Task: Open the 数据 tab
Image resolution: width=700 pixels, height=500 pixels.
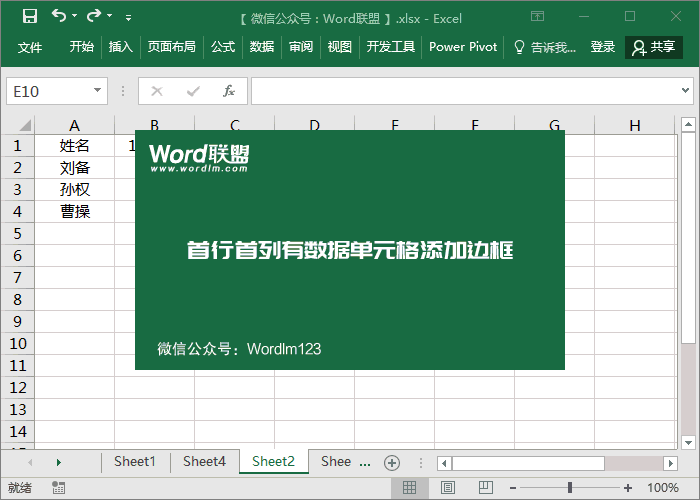Action: point(262,46)
